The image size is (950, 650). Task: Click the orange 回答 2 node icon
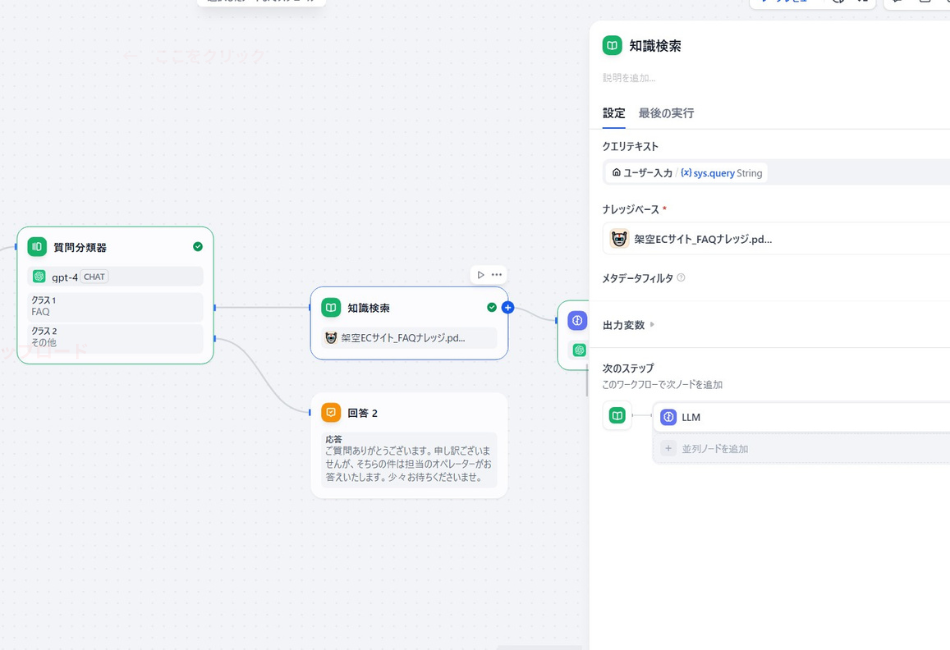pyautogui.click(x=331, y=412)
